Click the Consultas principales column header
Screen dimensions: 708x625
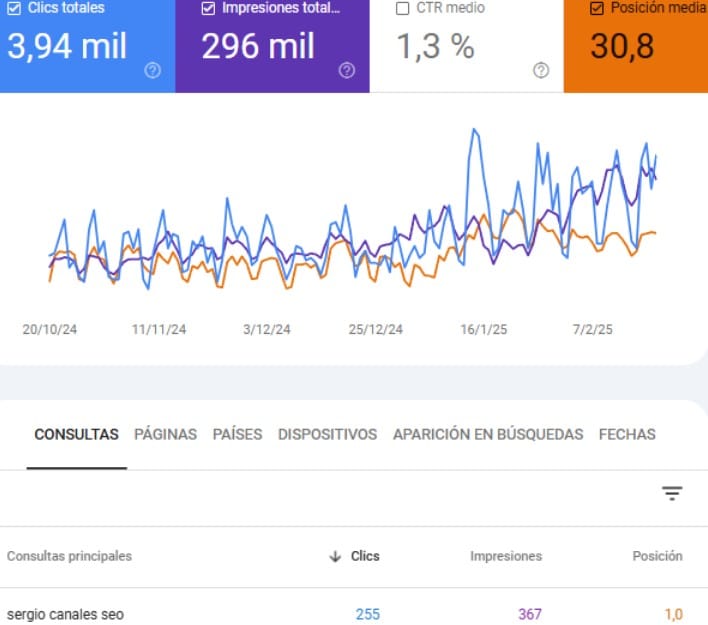pyautogui.click(x=69, y=556)
